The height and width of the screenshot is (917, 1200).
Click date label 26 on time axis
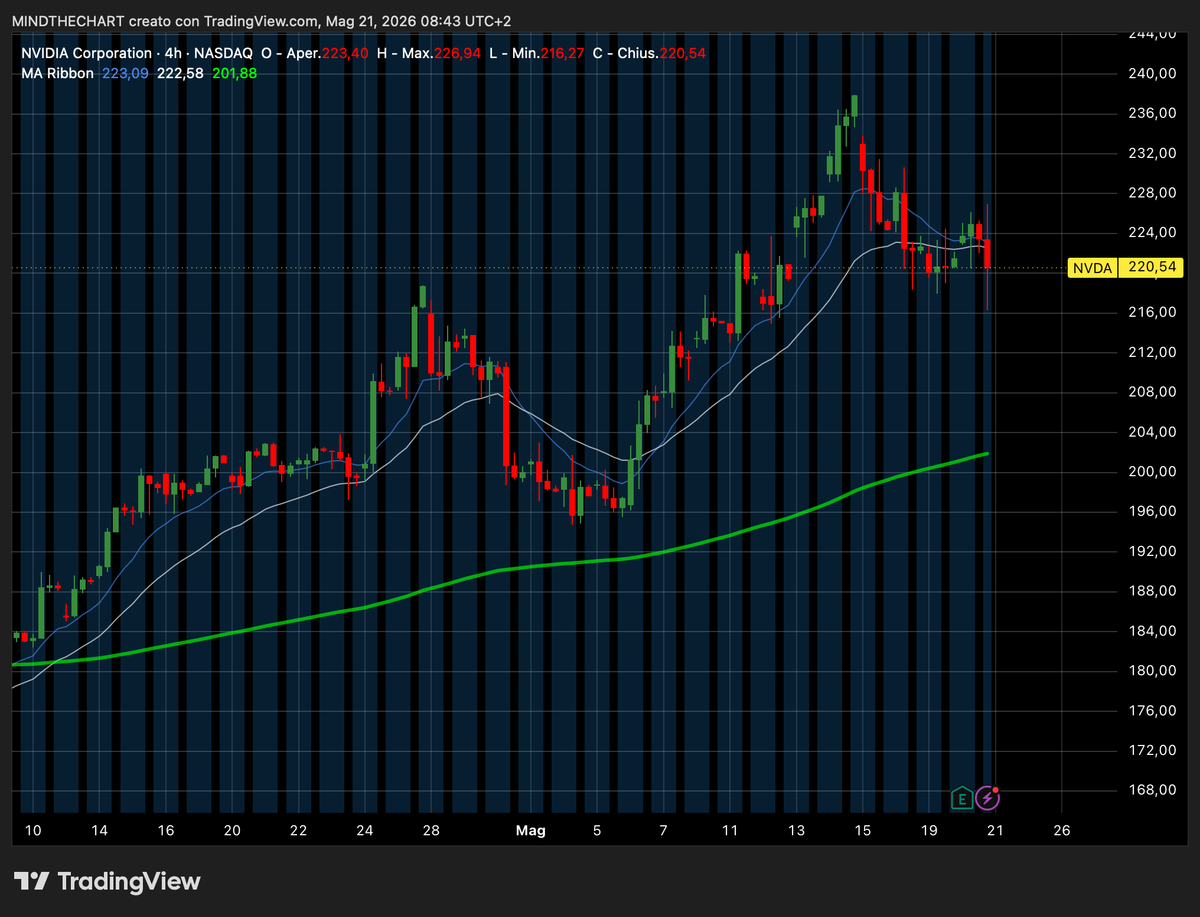[1062, 831]
